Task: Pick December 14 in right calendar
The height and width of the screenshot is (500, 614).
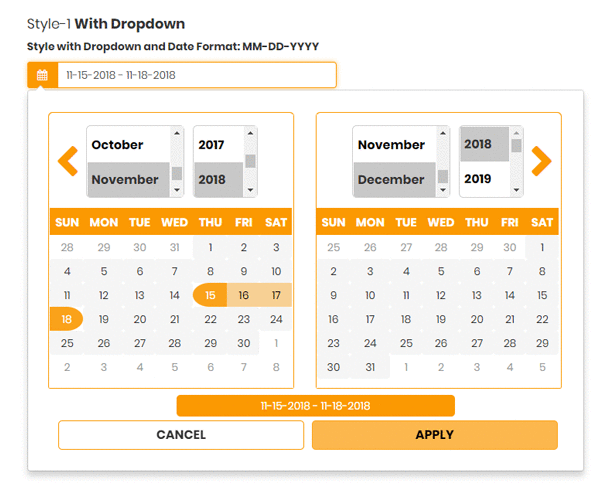Action: 509,295
